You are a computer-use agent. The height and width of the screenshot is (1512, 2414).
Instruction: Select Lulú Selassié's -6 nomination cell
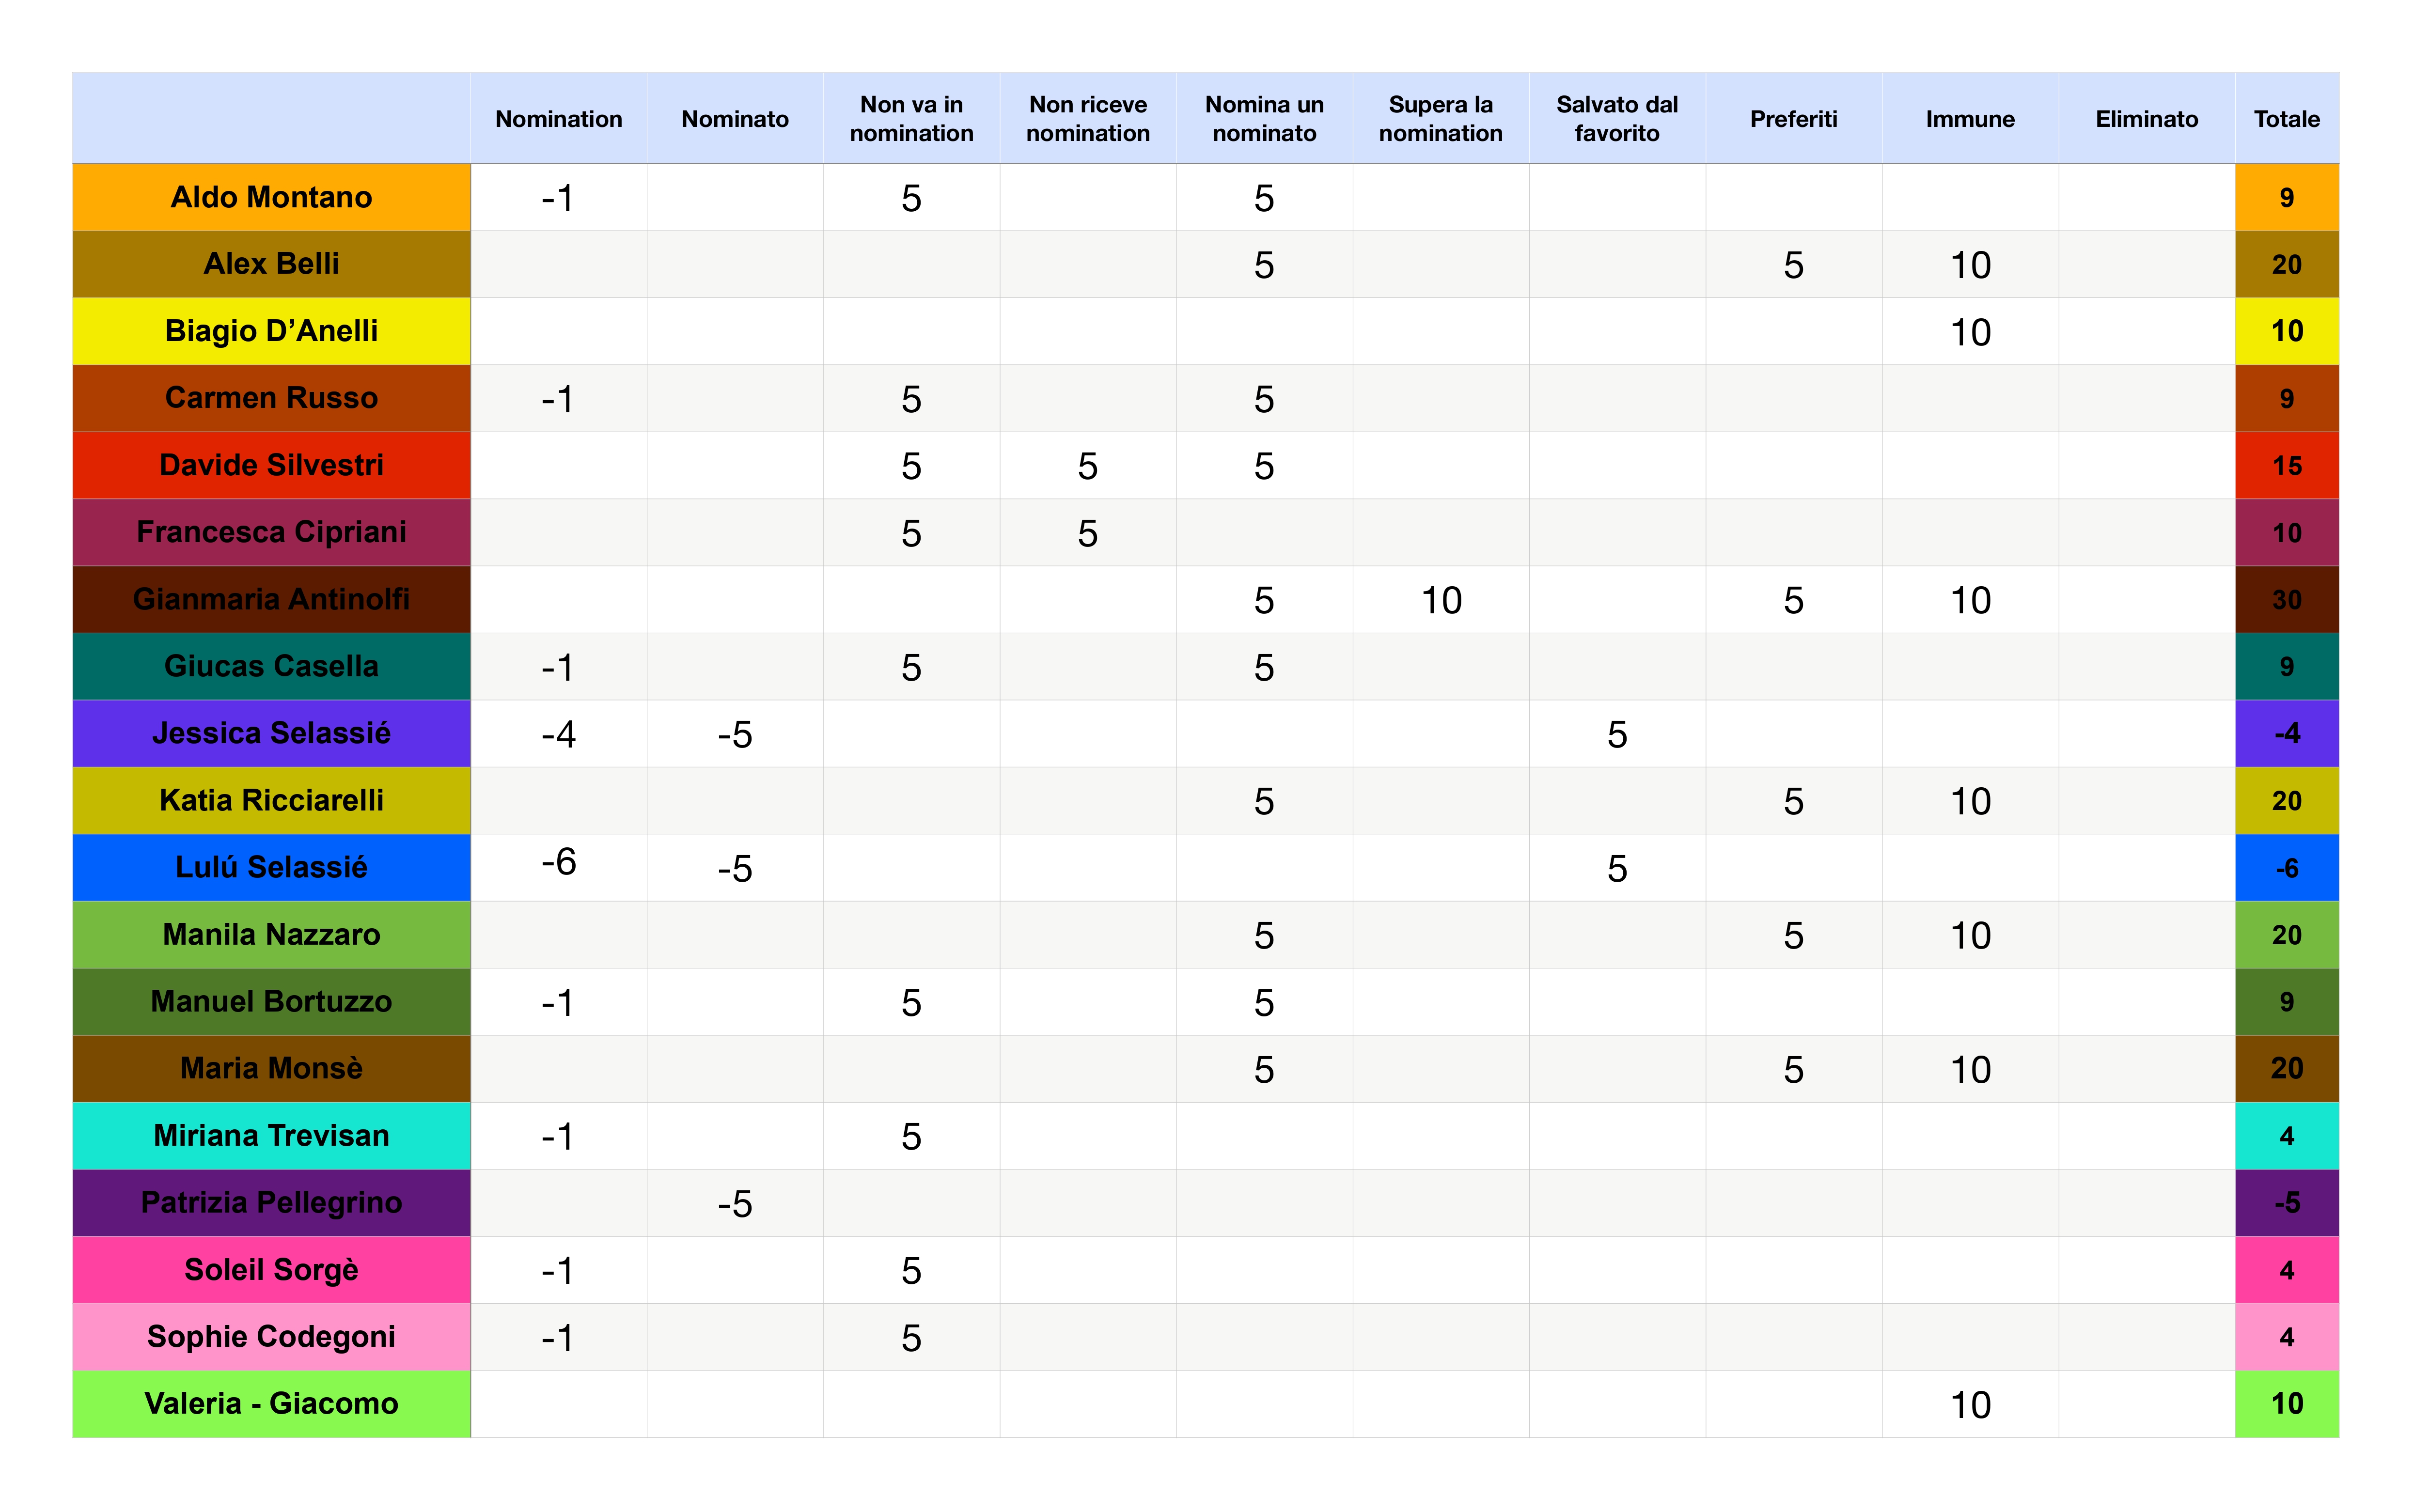(x=558, y=863)
